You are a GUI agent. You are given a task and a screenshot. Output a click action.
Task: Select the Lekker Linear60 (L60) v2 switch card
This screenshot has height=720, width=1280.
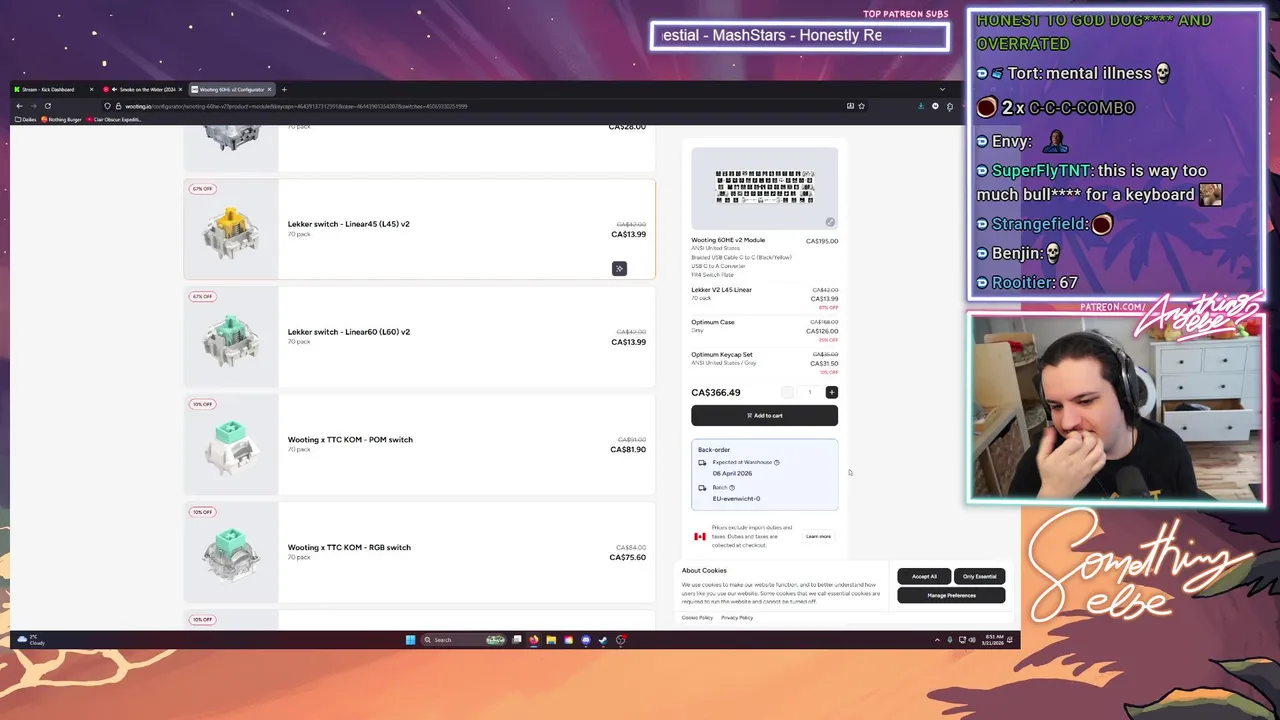click(419, 337)
